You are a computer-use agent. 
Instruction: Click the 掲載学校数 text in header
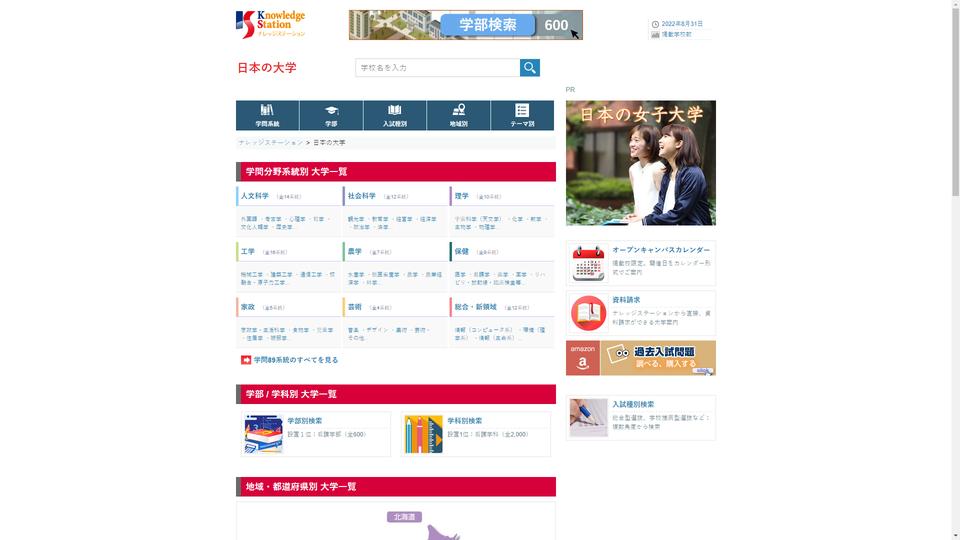tap(677, 34)
